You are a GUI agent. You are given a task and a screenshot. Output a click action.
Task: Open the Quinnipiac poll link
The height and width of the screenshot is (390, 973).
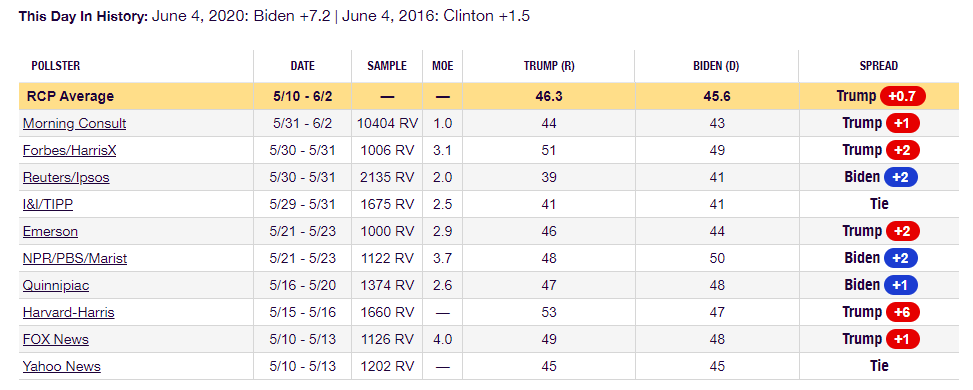[x=56, y=286]
